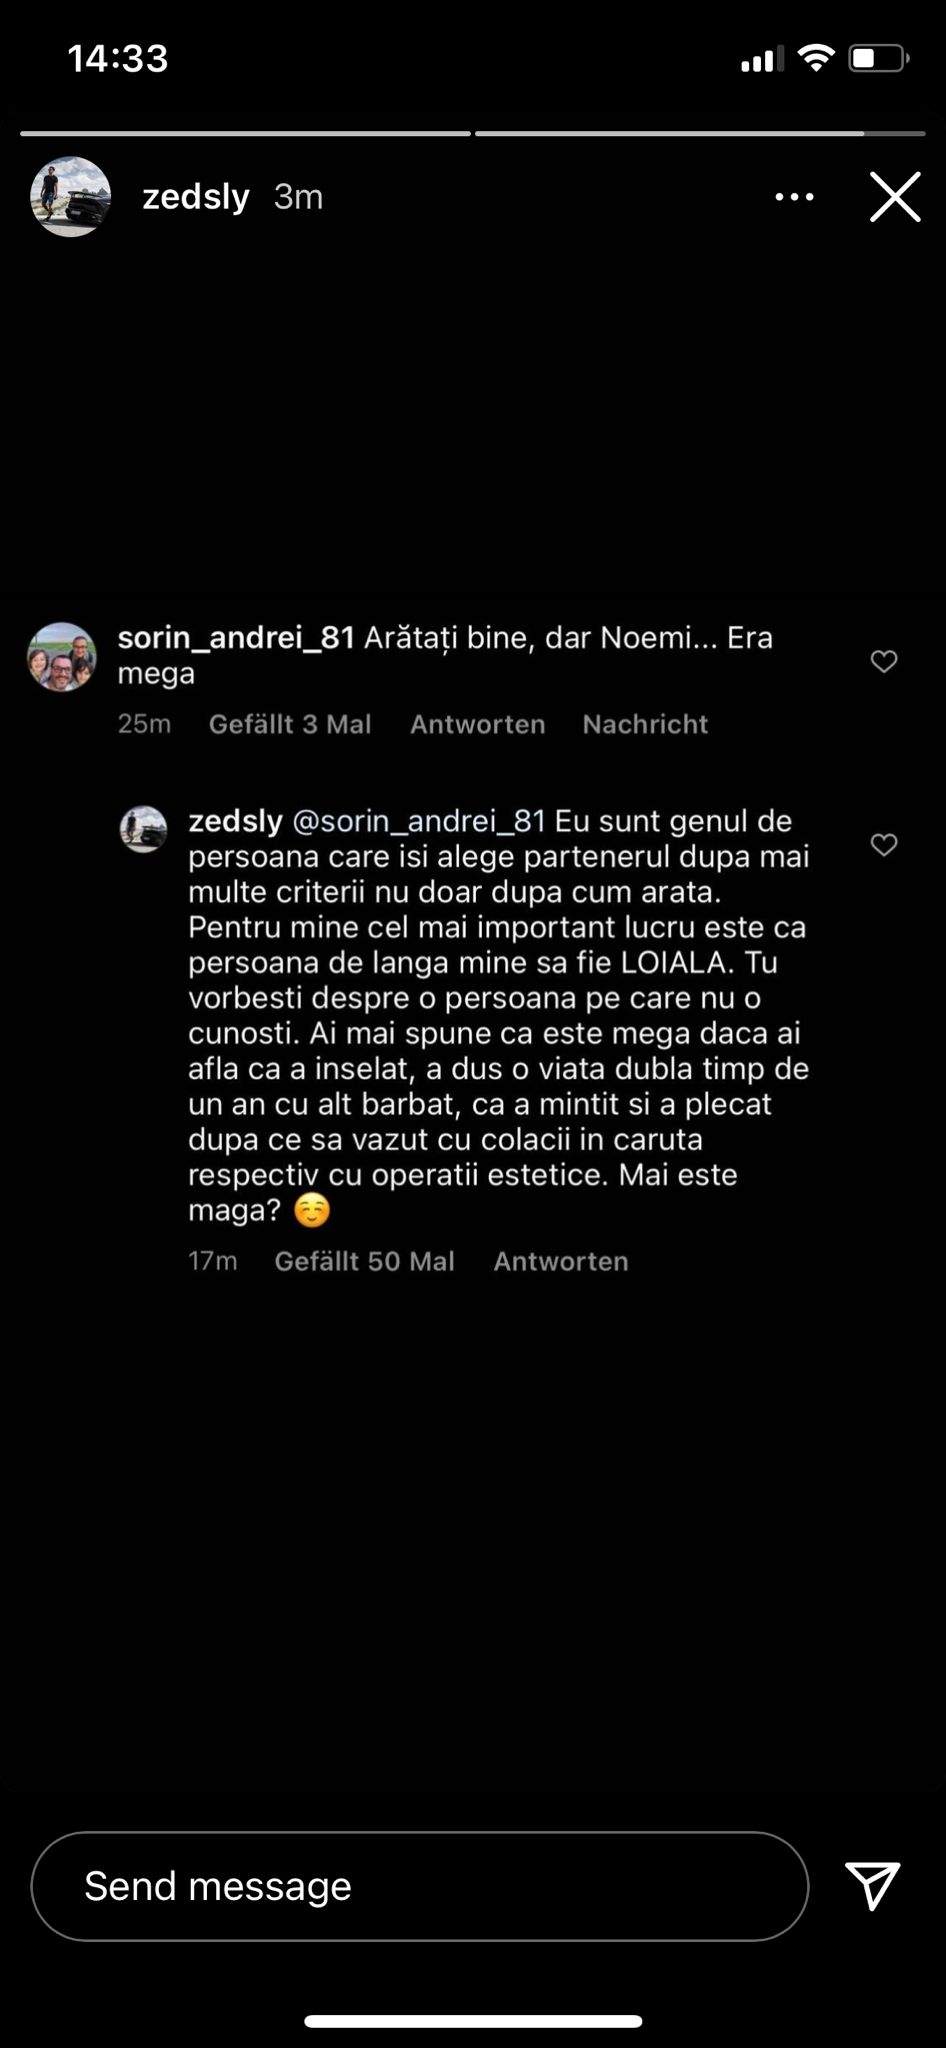This screenshot has width=946, height=2048.
Task: Open the three-dot story options menu
Action: pyautogui.click(x=794, y=197)
